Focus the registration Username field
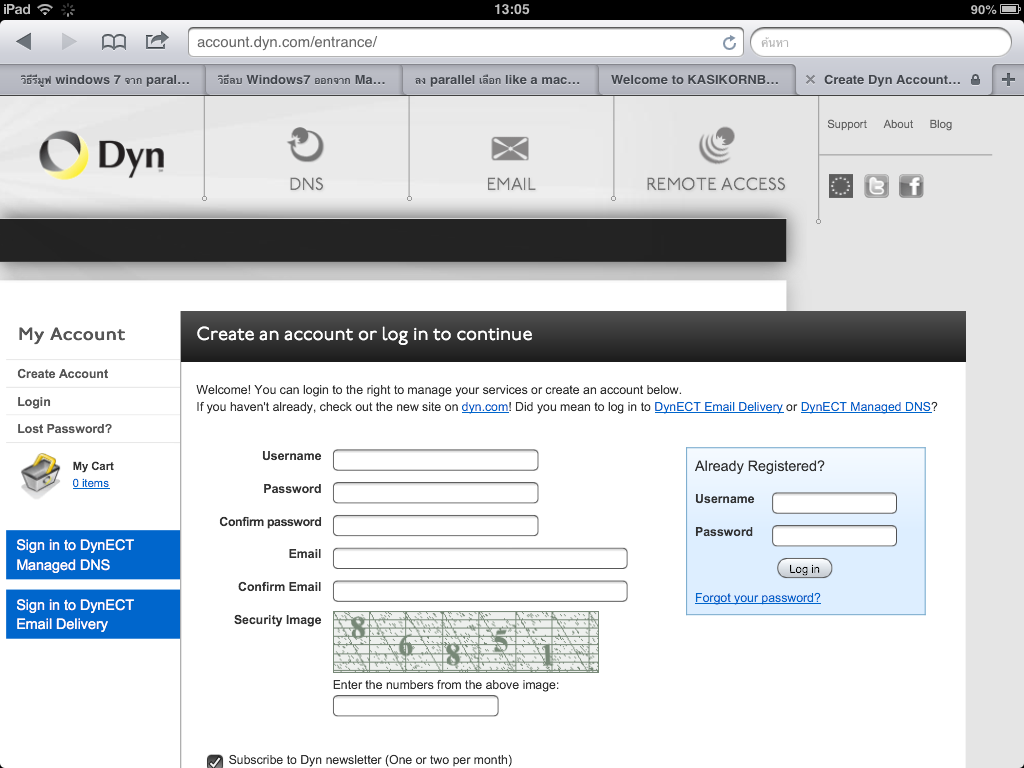 [436, 460]
